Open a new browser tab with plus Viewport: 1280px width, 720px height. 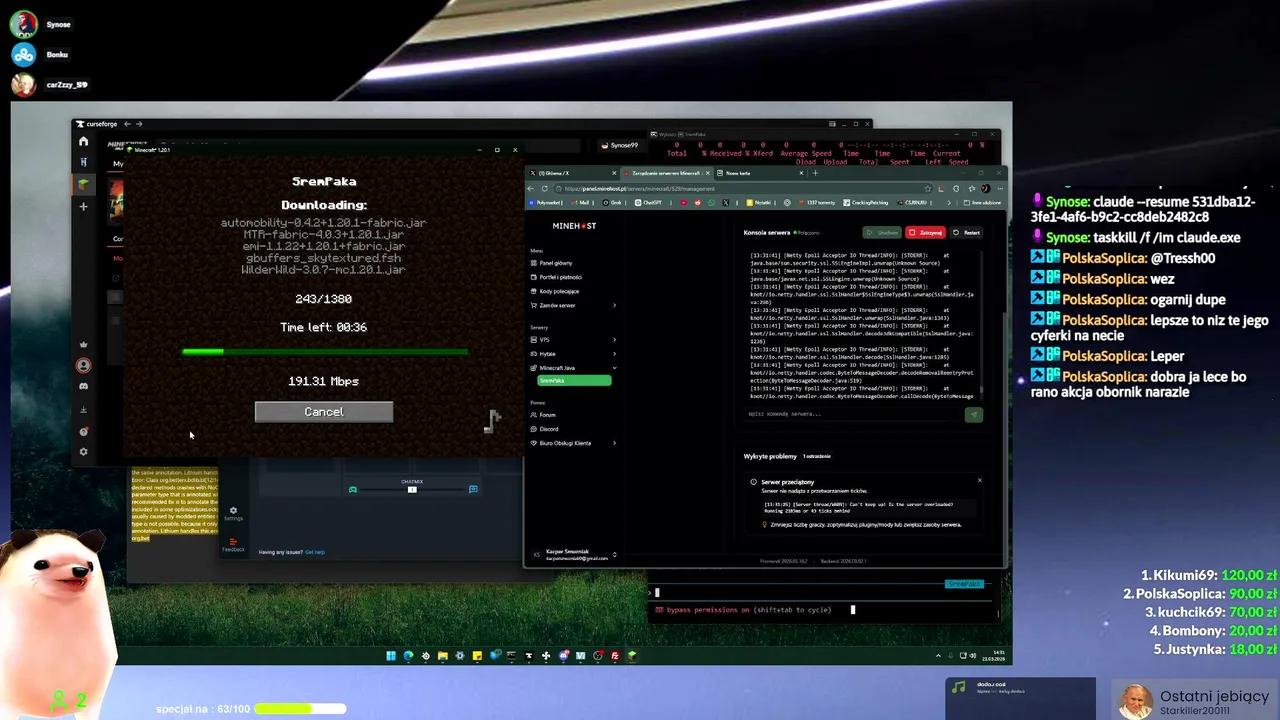click(x=815, y=173)
